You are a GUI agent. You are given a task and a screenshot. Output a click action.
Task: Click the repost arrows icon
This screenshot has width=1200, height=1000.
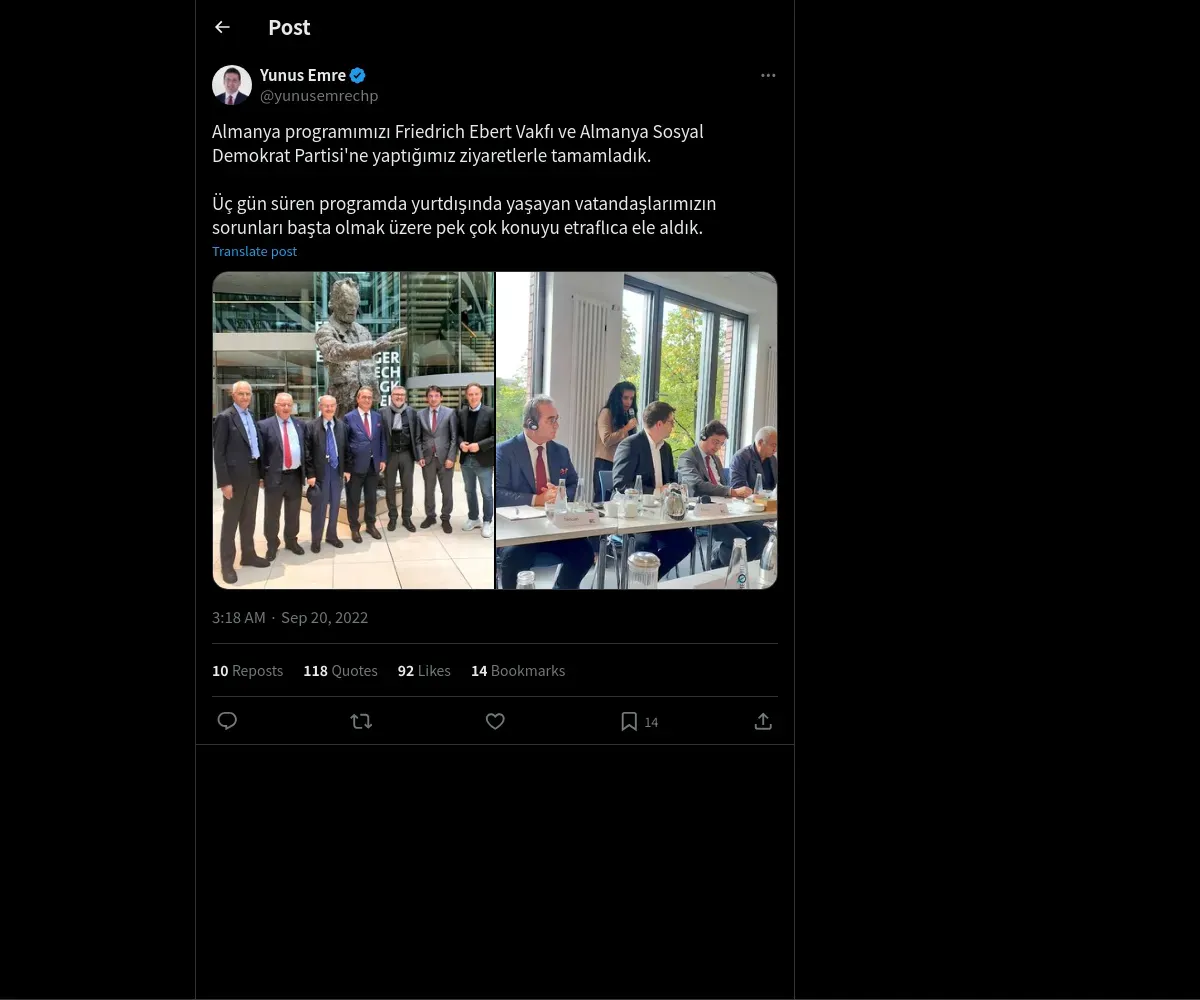361,721
